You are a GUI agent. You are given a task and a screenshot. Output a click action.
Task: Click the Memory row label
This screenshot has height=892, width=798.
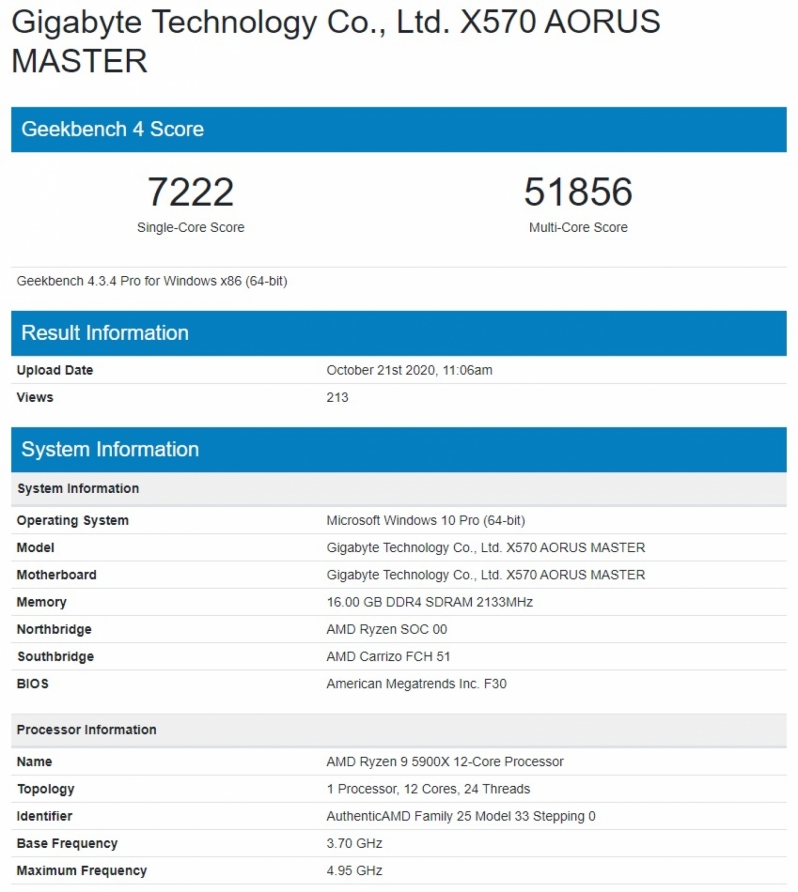point(42,602)
